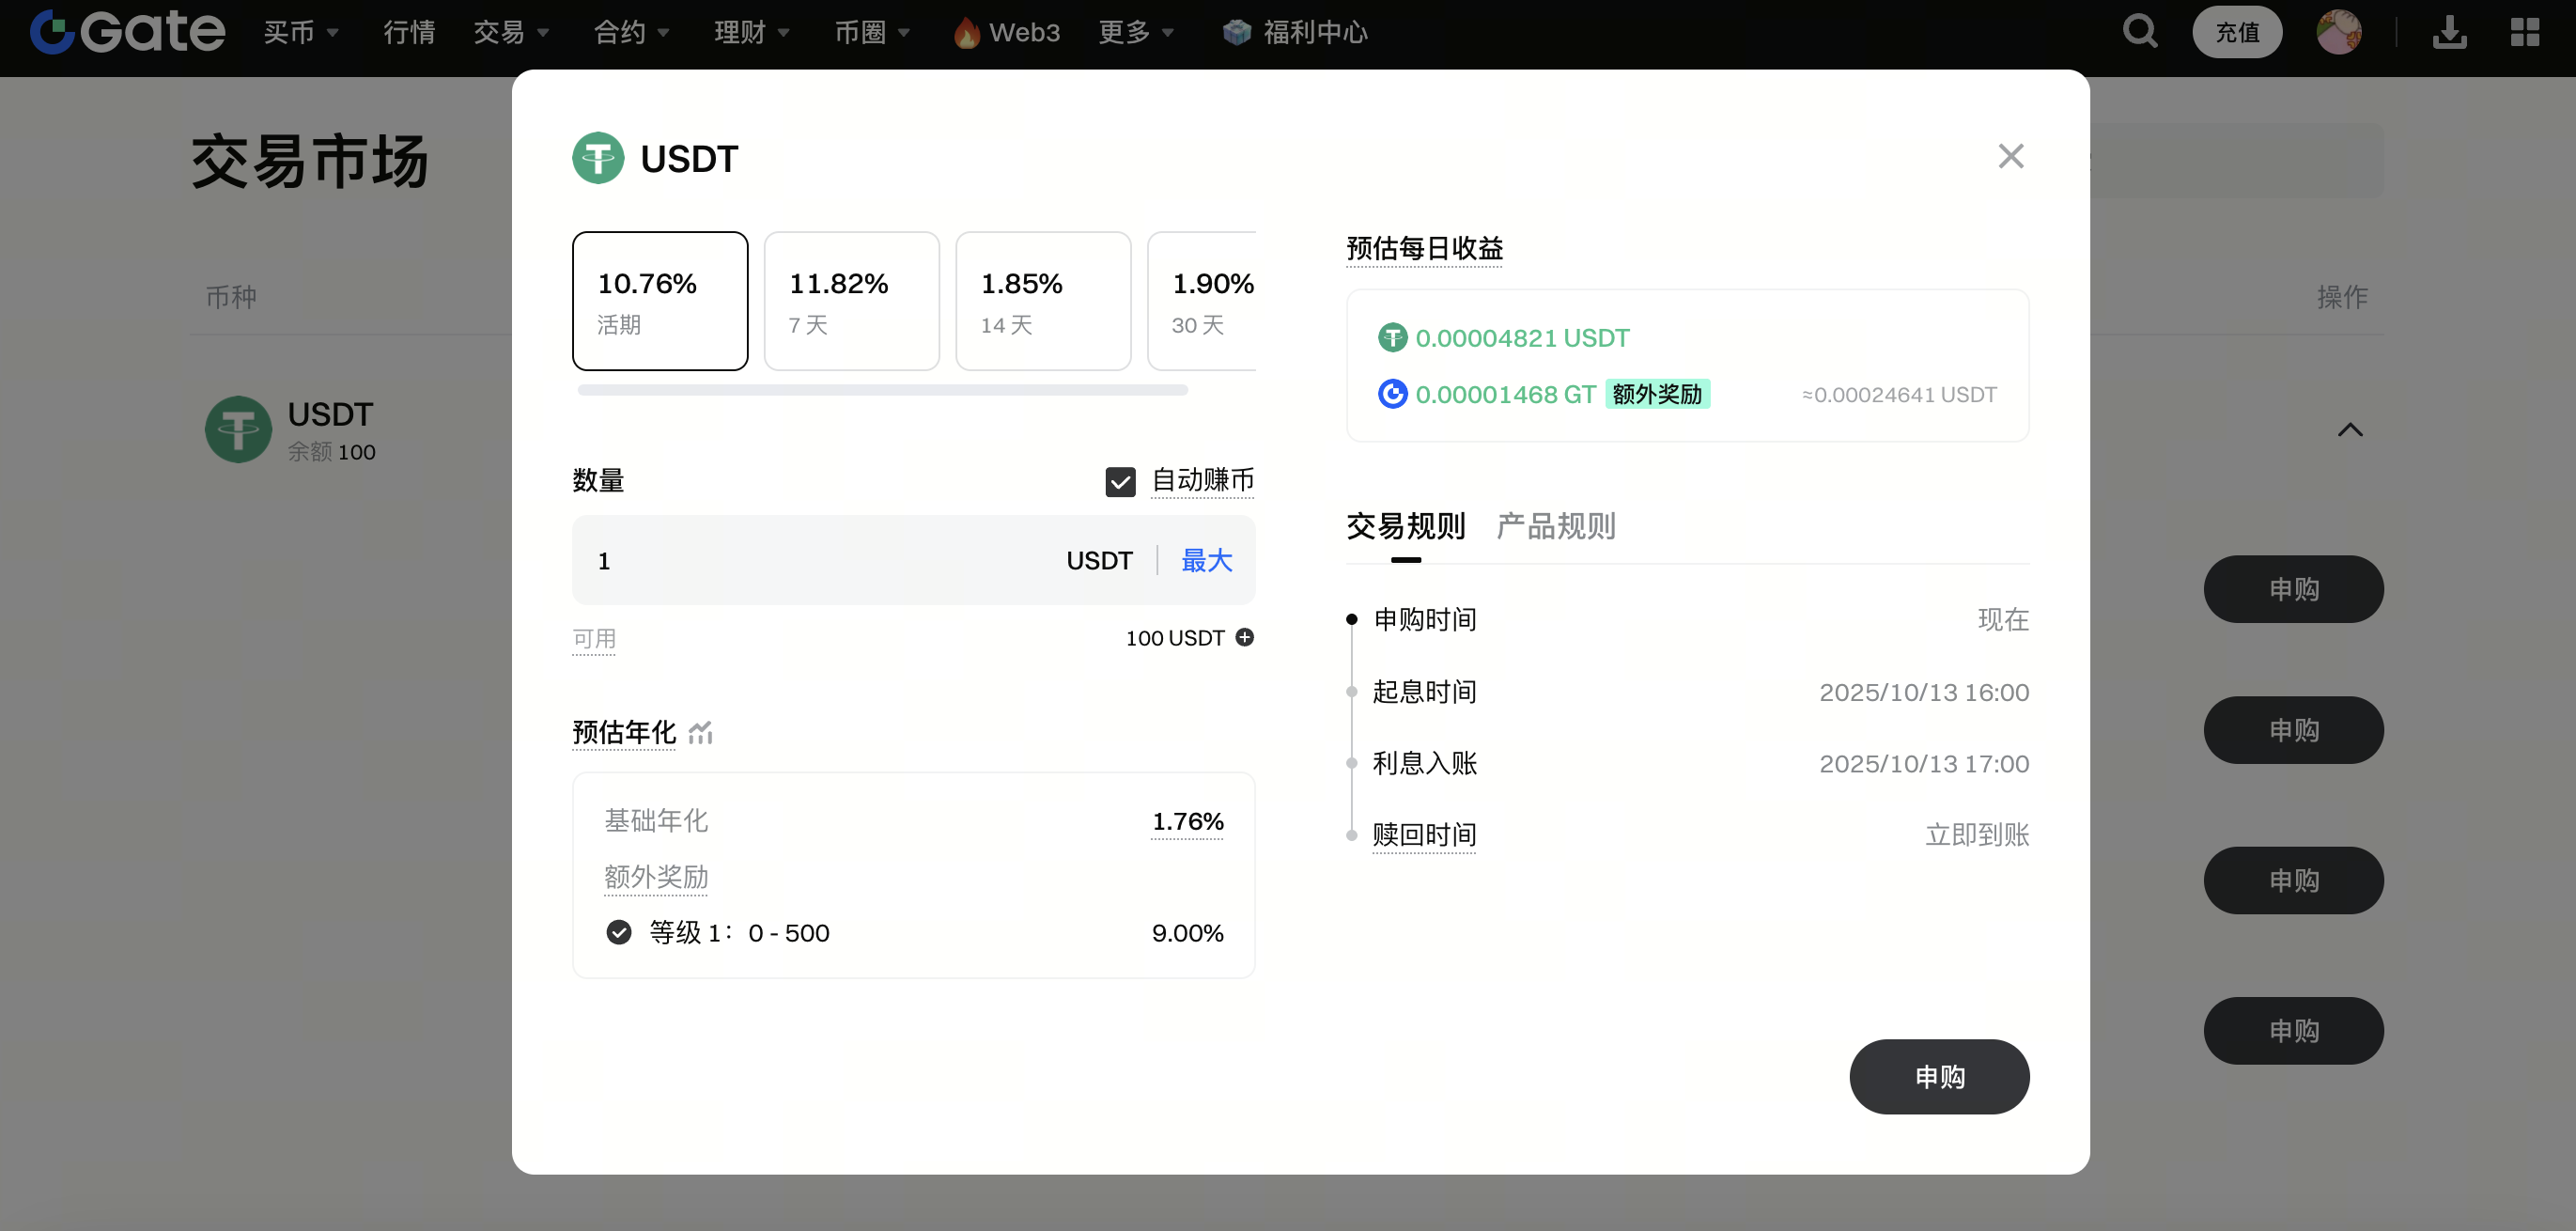The height and width of the screenshot is (1231, 2576).
Task: Select the 10.76% 活期 term option
Action: tap(660, 301)
